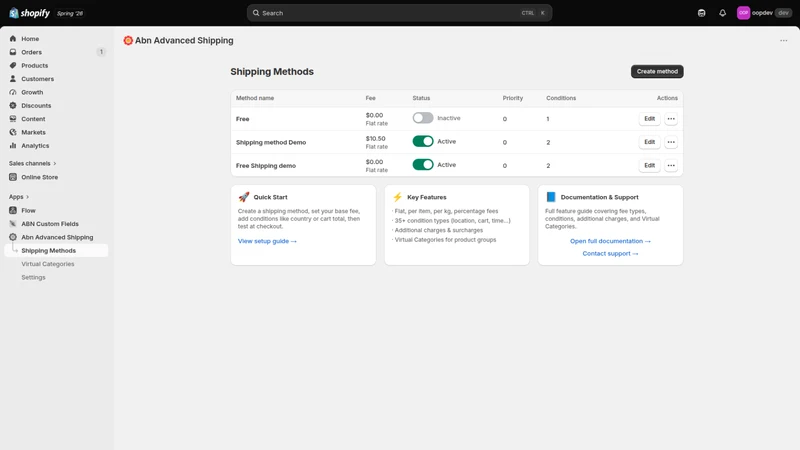Click the Quick Start rocket icon
The image size is (800, 450).
(244, 197)
